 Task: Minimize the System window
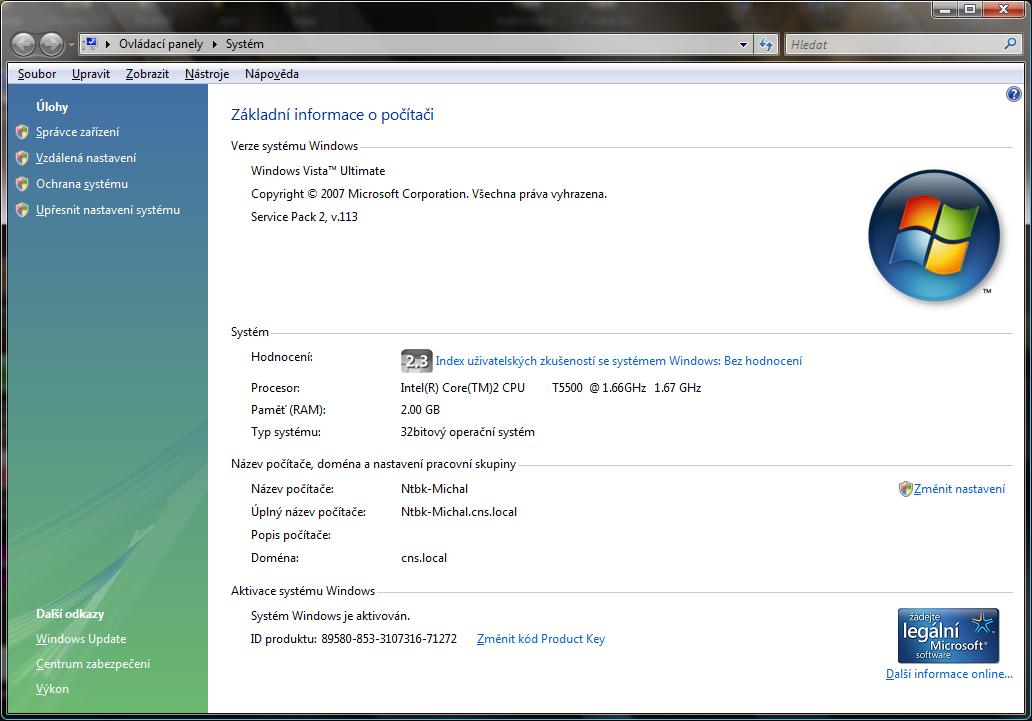tap(946, 9)
